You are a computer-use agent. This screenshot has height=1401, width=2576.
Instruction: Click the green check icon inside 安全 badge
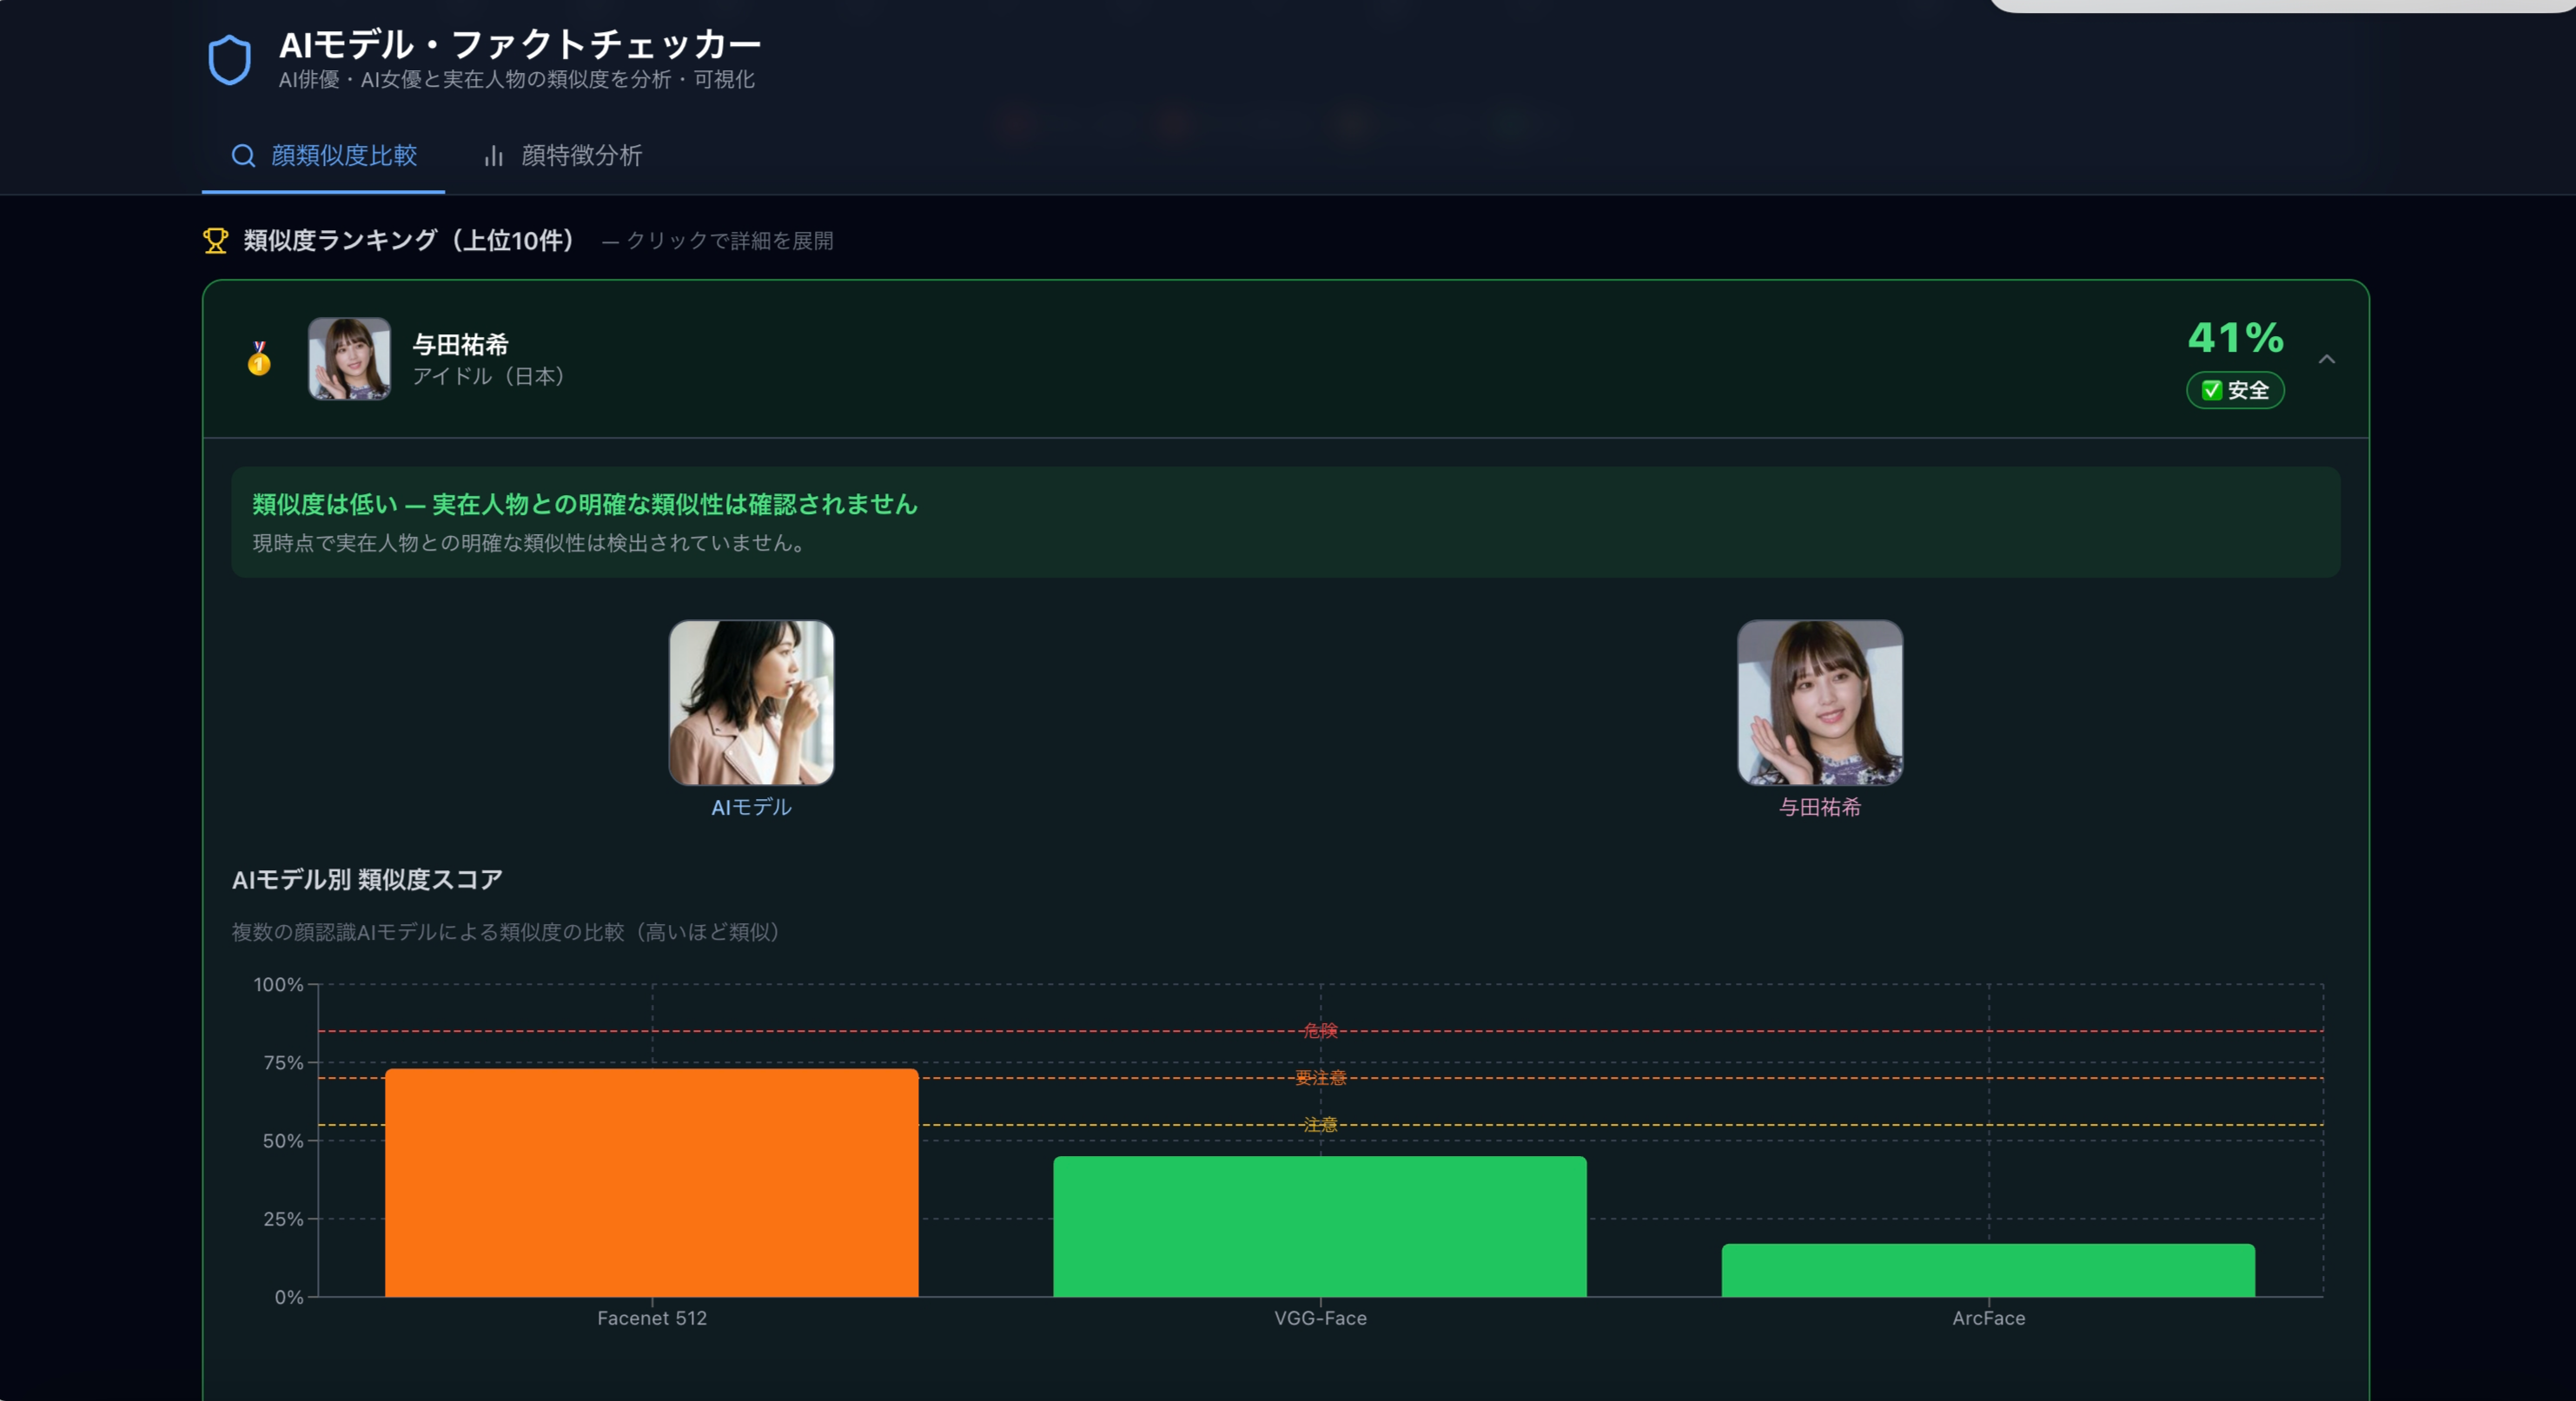pos(2209,390)
